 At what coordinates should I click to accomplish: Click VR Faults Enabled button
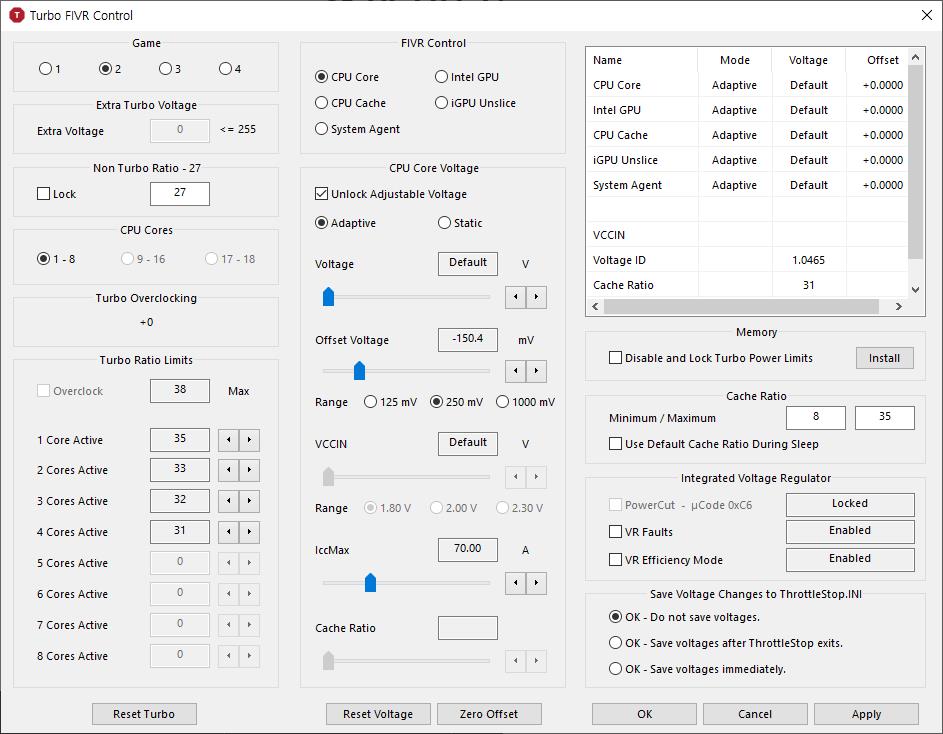coord(850,531)
